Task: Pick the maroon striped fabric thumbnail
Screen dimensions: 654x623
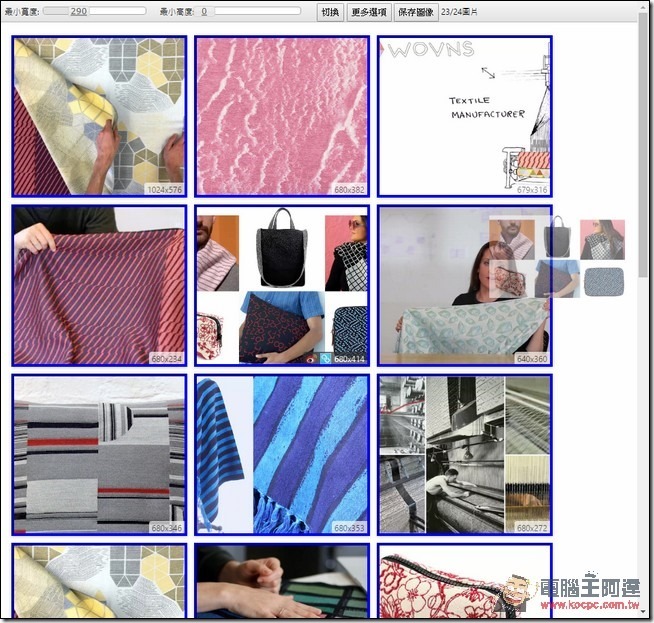Action: click(x=99, y=285)
